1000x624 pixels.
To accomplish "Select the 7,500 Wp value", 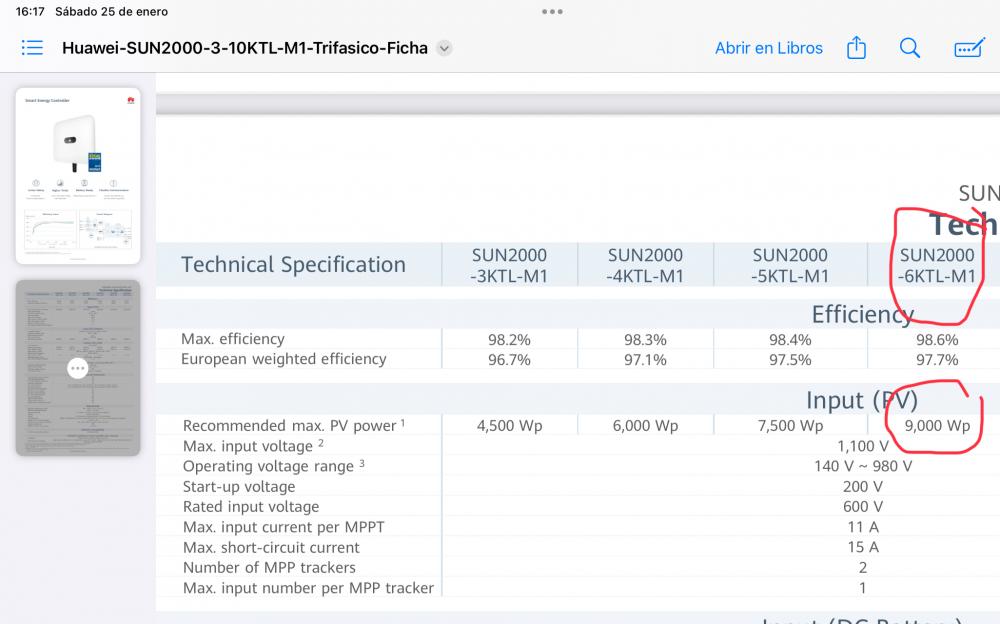I will coord(790,426).
